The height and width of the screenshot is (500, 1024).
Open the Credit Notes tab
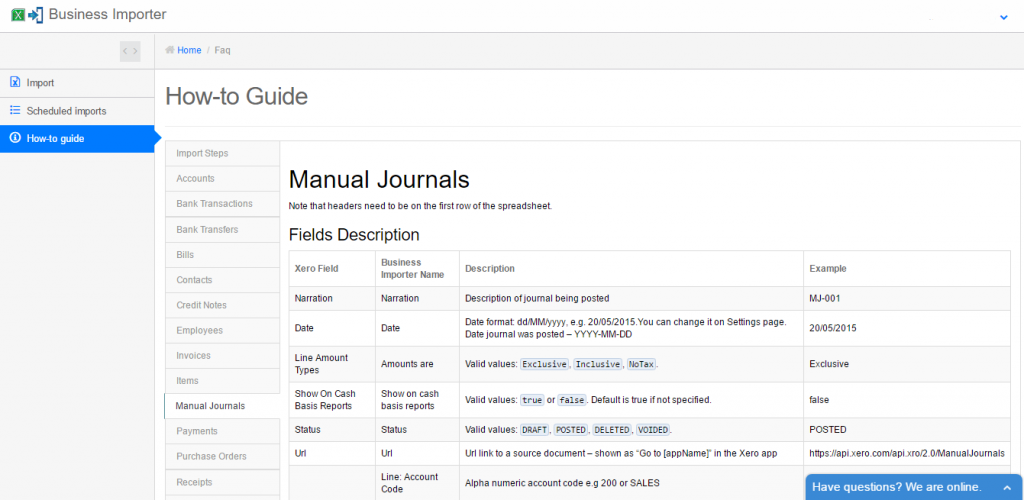coord(222,305)
